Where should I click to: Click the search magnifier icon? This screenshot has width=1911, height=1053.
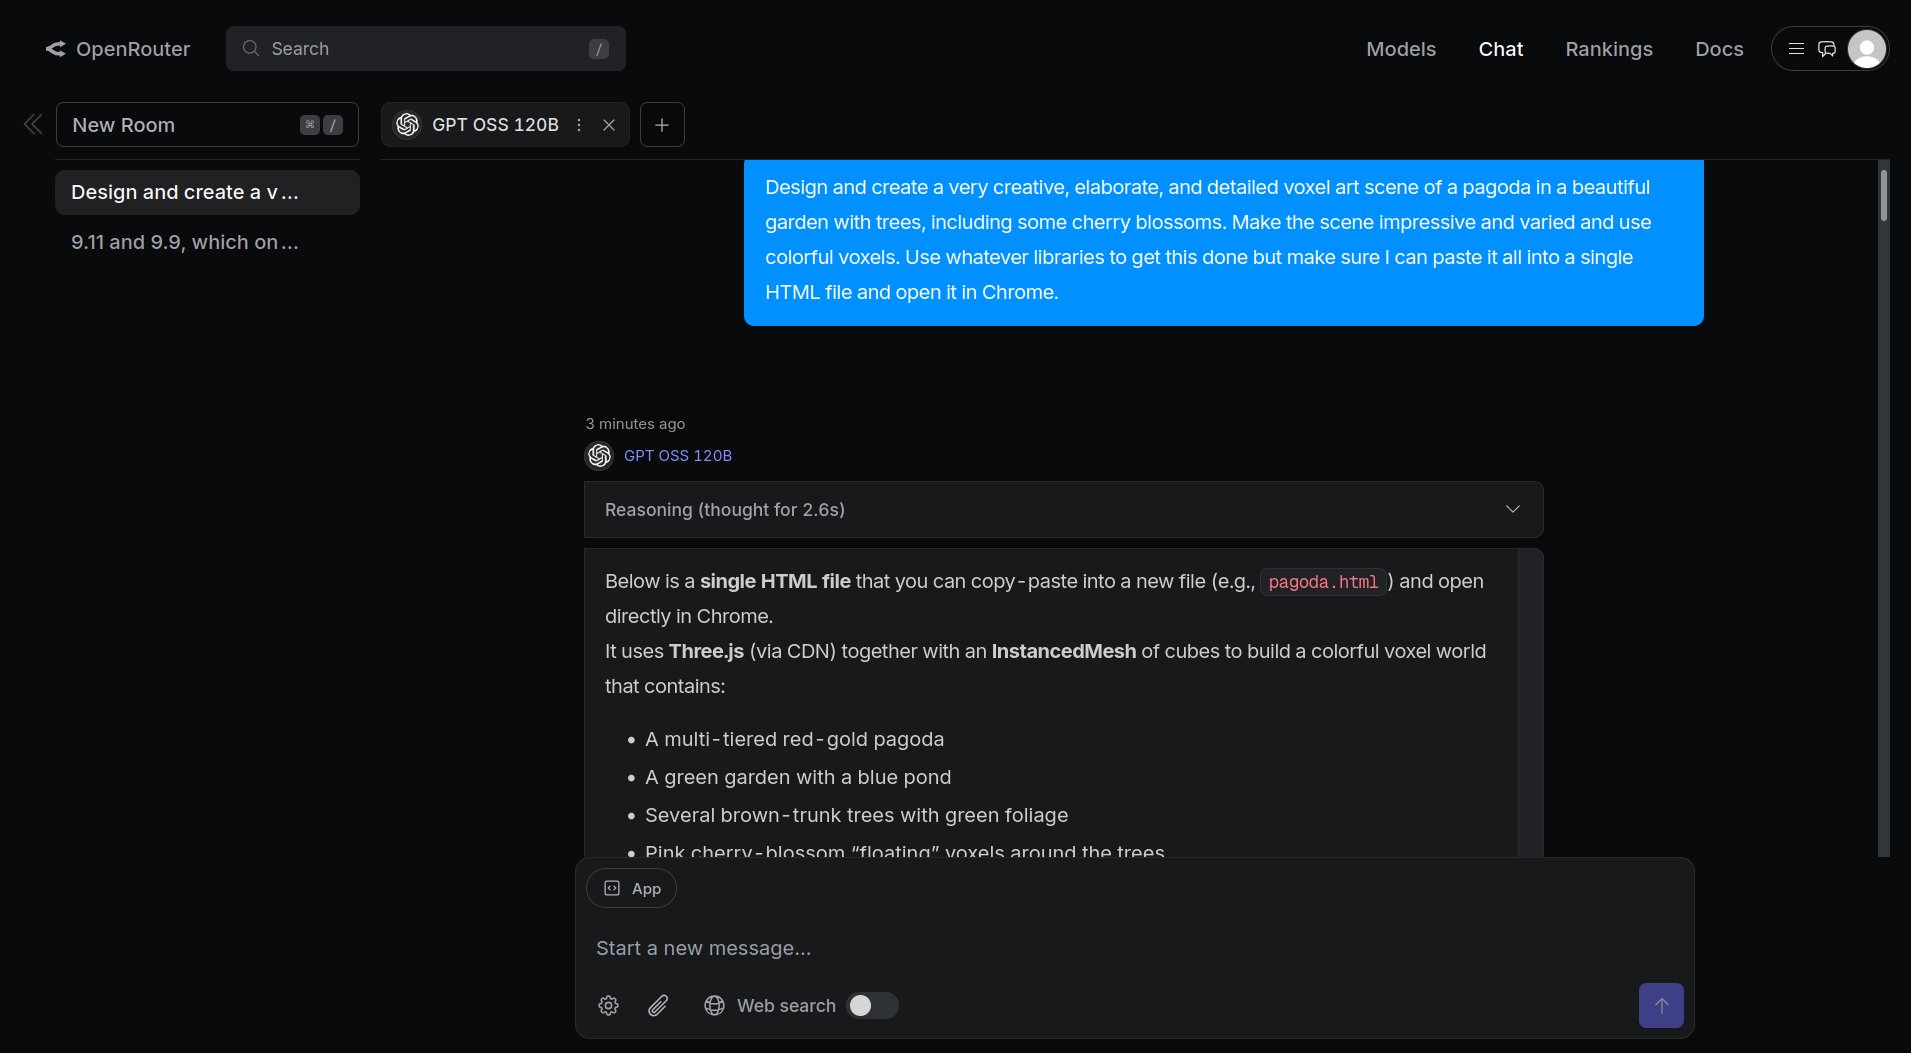click(251, 48)
